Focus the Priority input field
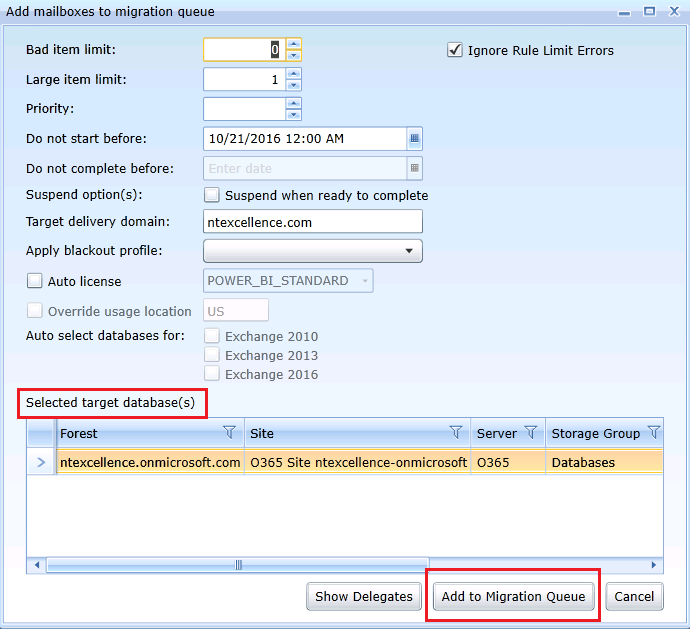 245,109
